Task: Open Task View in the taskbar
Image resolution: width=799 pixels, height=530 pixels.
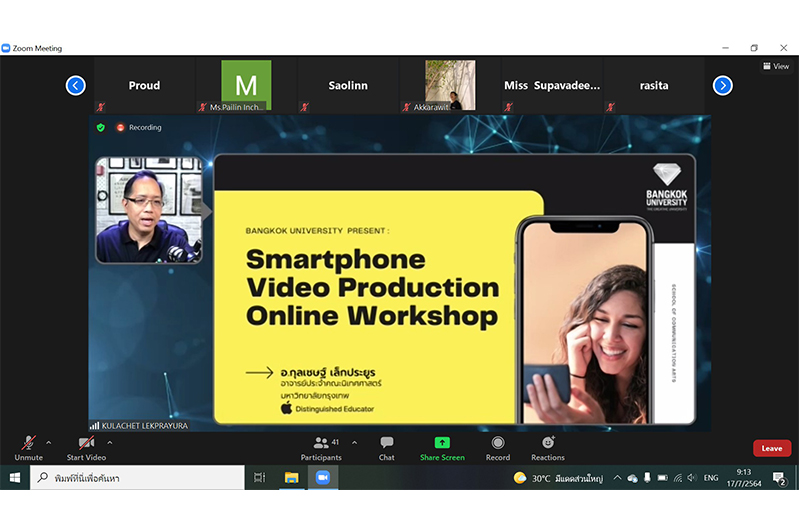Action: tap(260, 478)
